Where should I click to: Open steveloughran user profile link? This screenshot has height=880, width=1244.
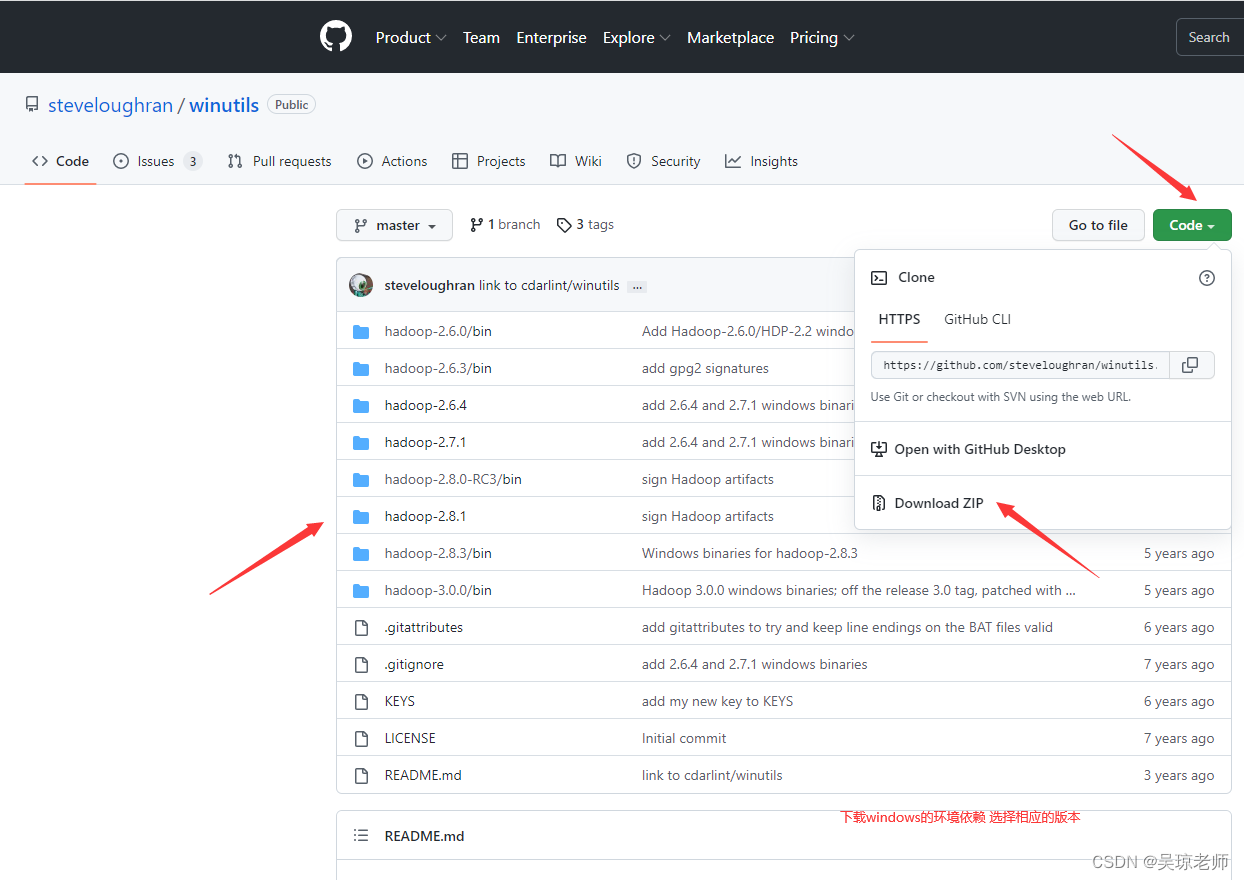(x=110, y=105)
